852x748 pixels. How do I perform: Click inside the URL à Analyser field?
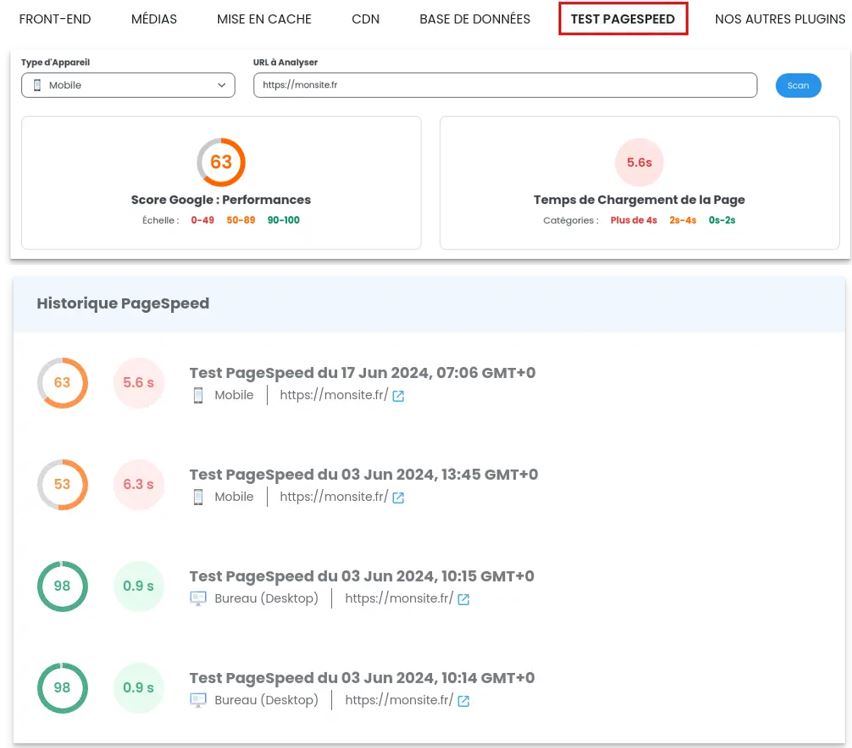[x=505, y=85]
